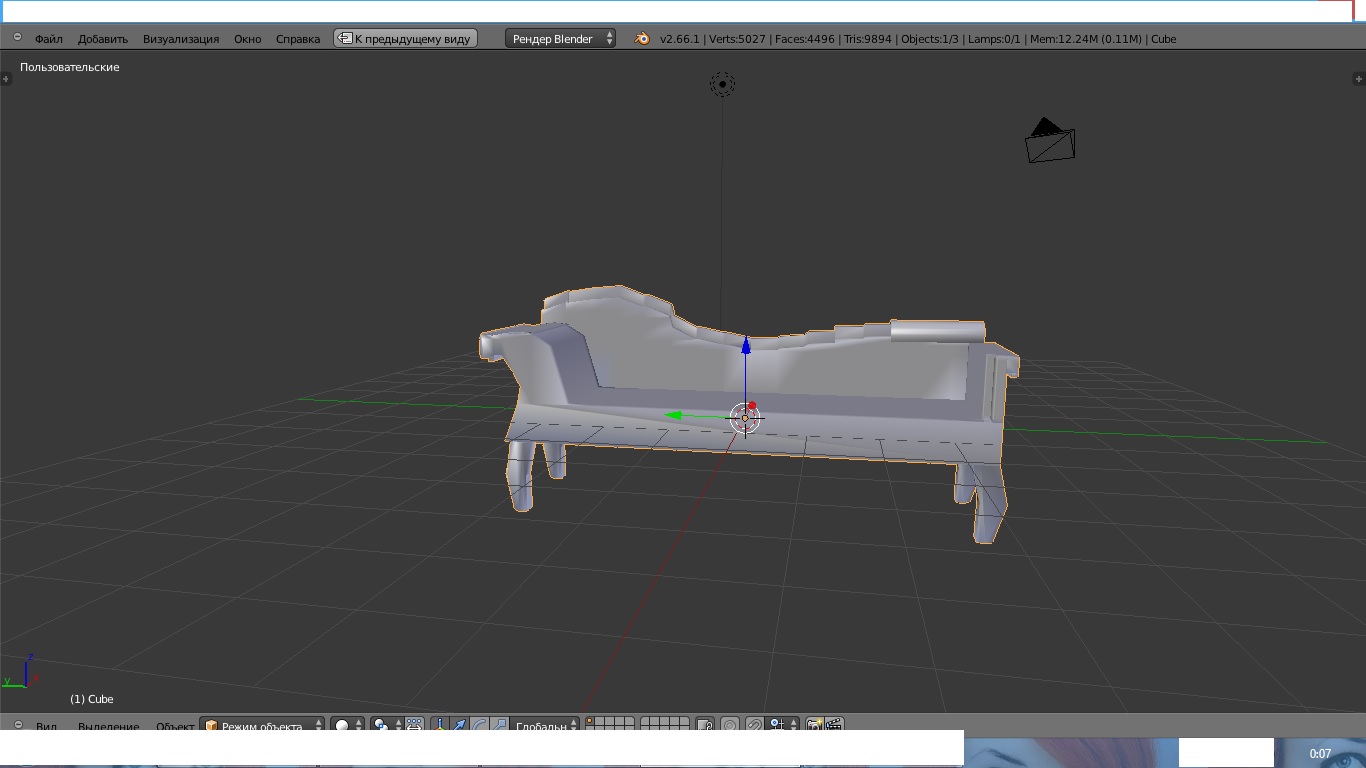Expand the left tool shelf plus handle
The width and height of the screenshot is (1366, 768).
pyautogui.click(x=6, y=78)
